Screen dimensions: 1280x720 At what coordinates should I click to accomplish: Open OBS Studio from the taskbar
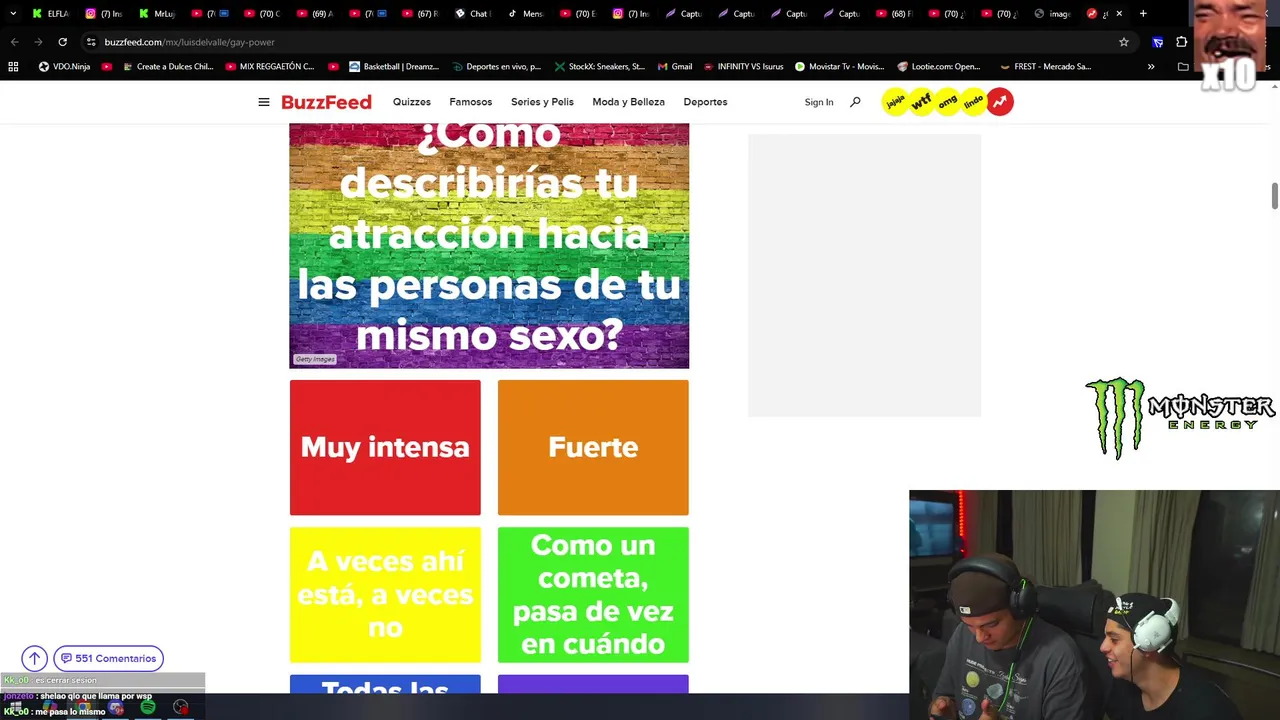tap(181, 708)
